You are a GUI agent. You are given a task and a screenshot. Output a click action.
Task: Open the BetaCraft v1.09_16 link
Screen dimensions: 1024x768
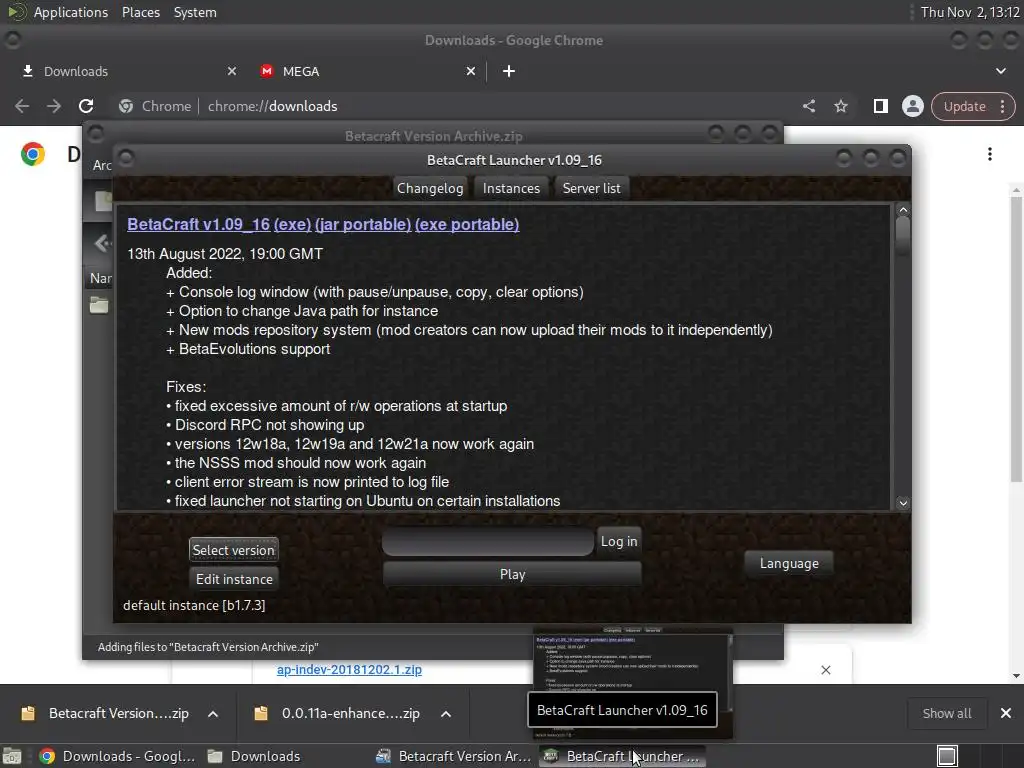coord(199,225)
